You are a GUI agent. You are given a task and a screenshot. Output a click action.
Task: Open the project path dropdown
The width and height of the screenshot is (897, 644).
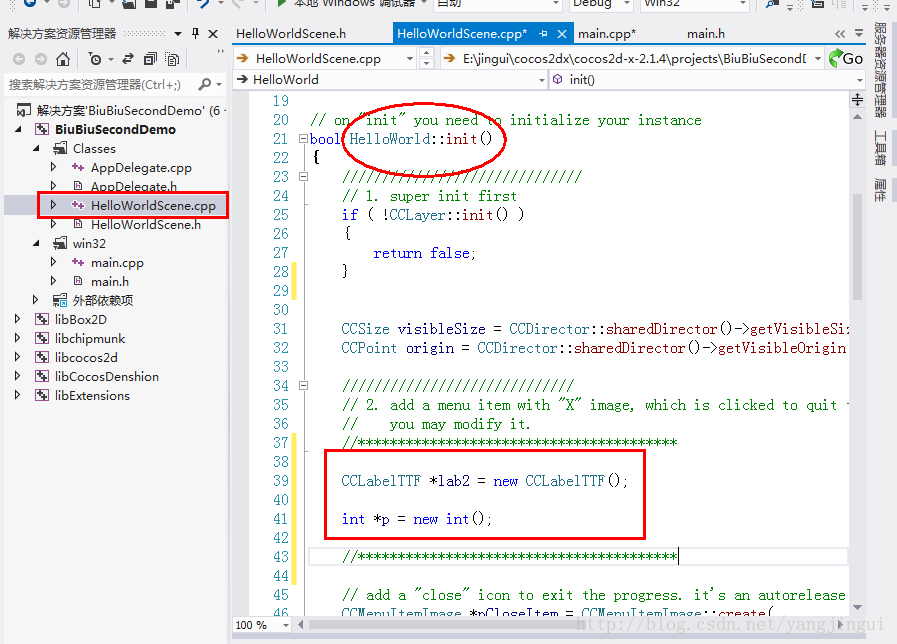click(x=818, y=58)
